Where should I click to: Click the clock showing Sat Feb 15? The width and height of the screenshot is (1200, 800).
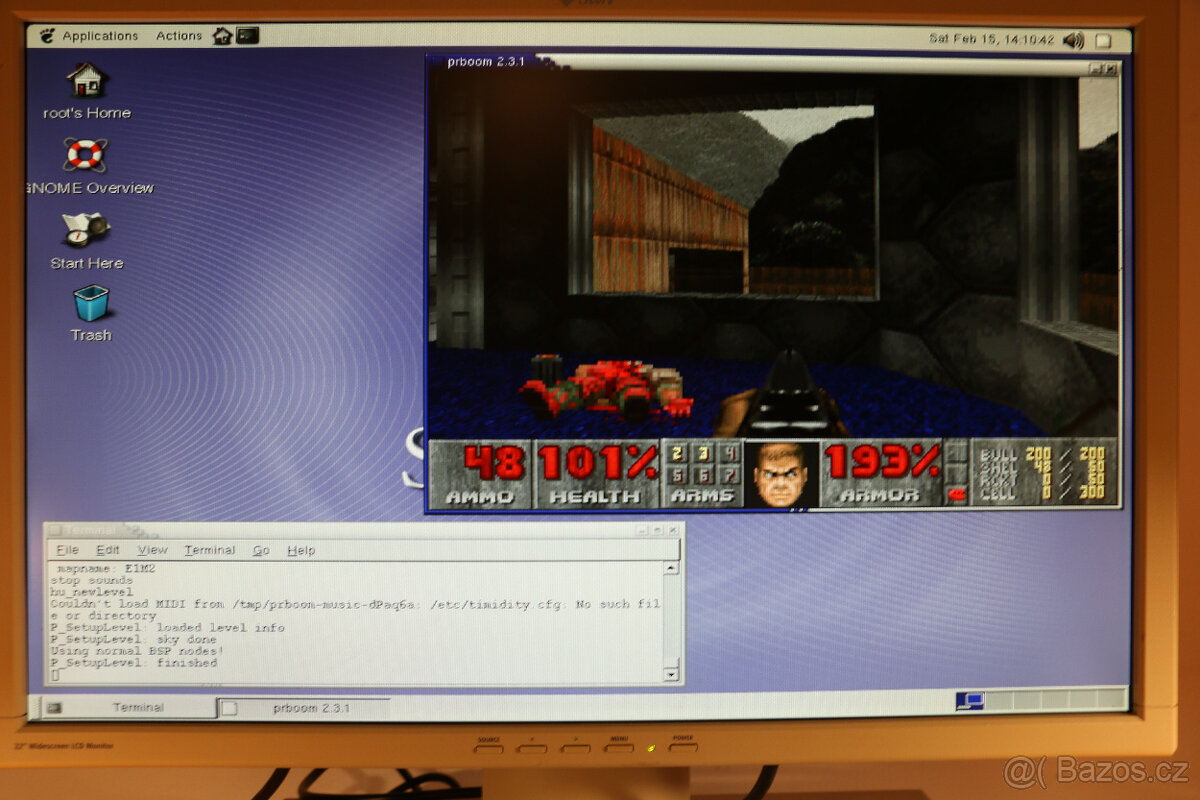point(991,39)
